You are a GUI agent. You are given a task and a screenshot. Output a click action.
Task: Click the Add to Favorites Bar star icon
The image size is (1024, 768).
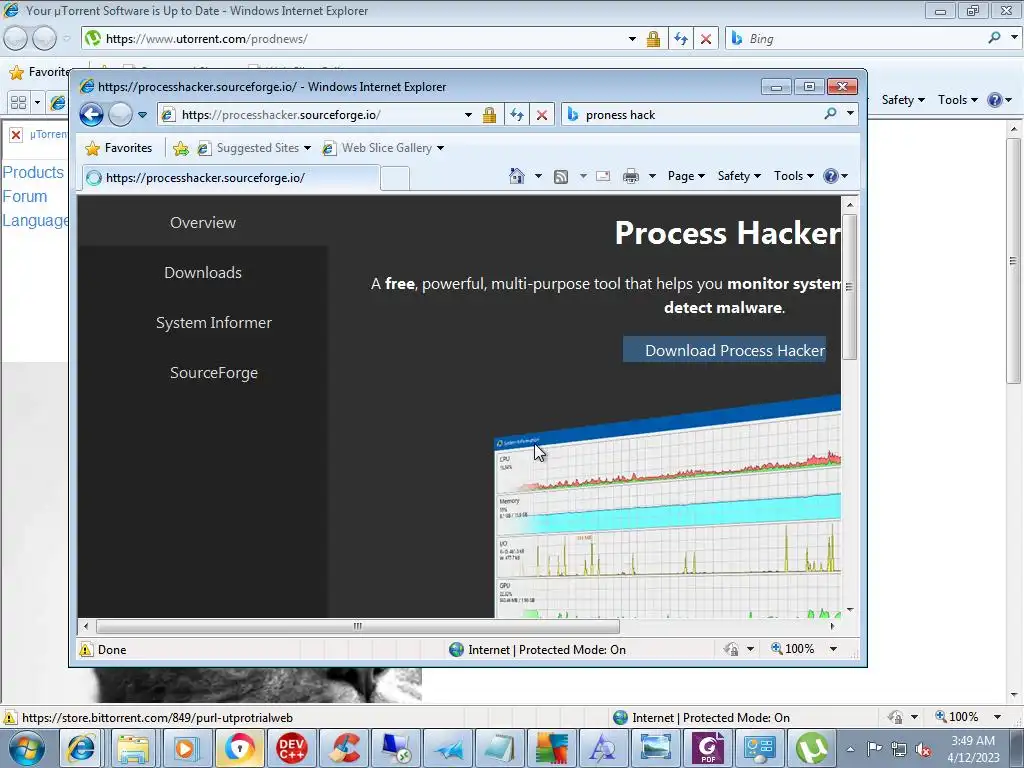(x=181, y=148)
